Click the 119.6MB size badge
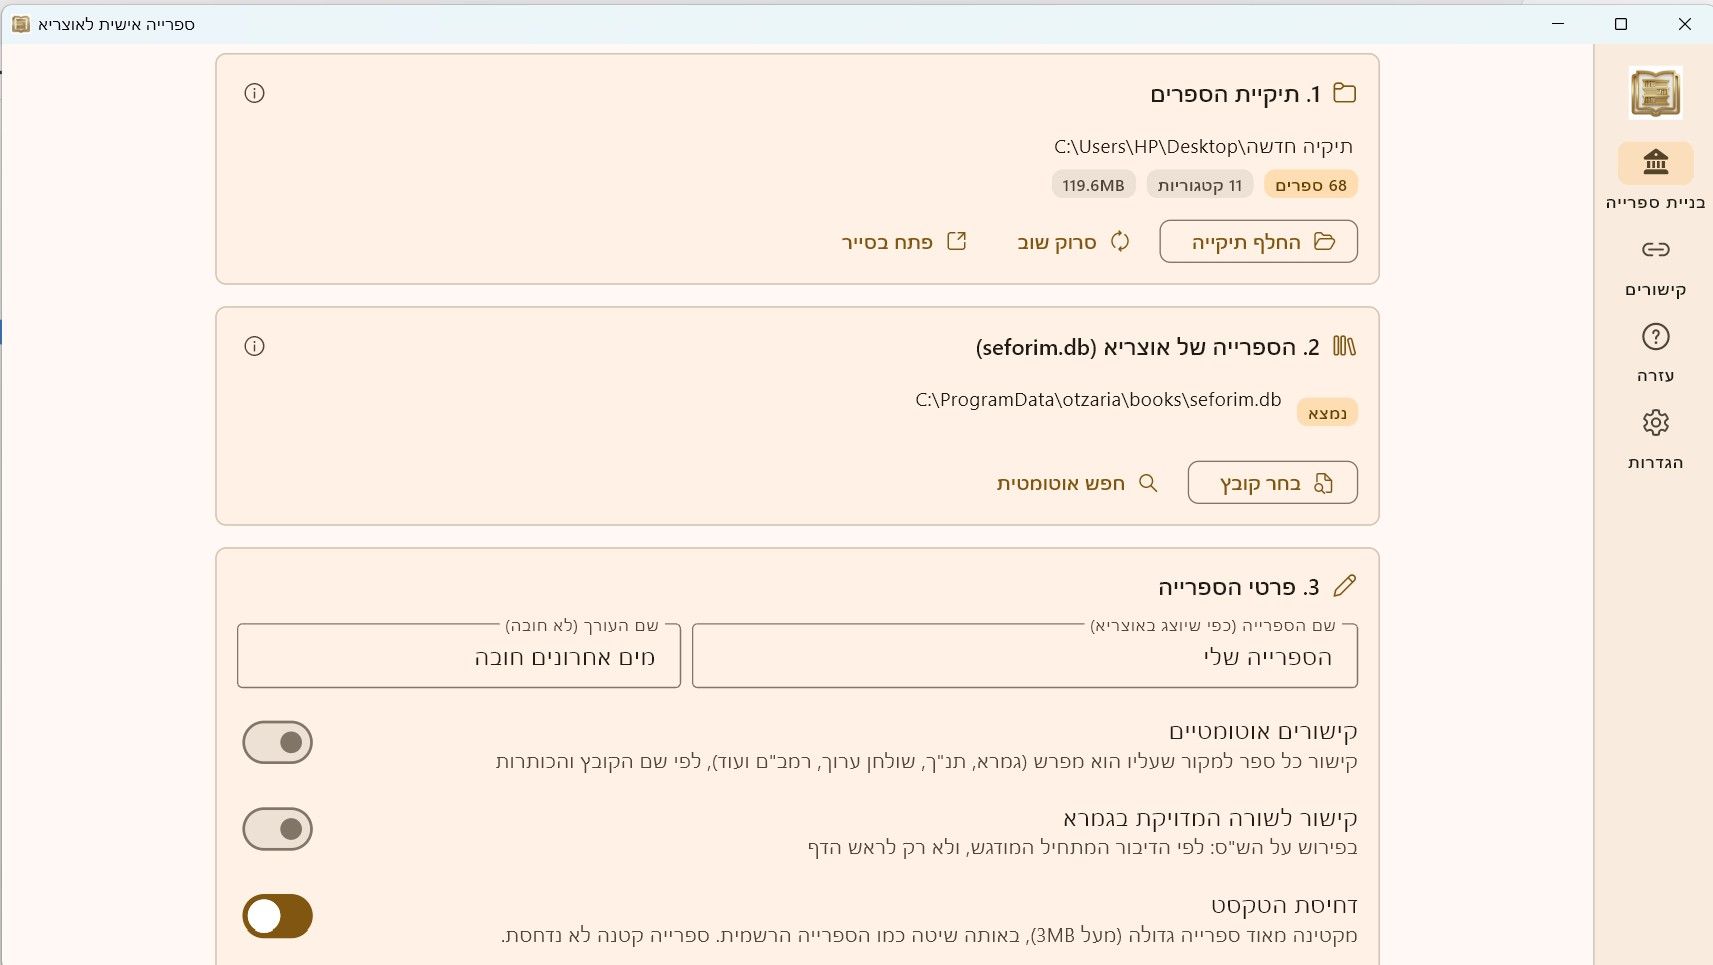1713x965 pixels. [x=1093, y=185]
